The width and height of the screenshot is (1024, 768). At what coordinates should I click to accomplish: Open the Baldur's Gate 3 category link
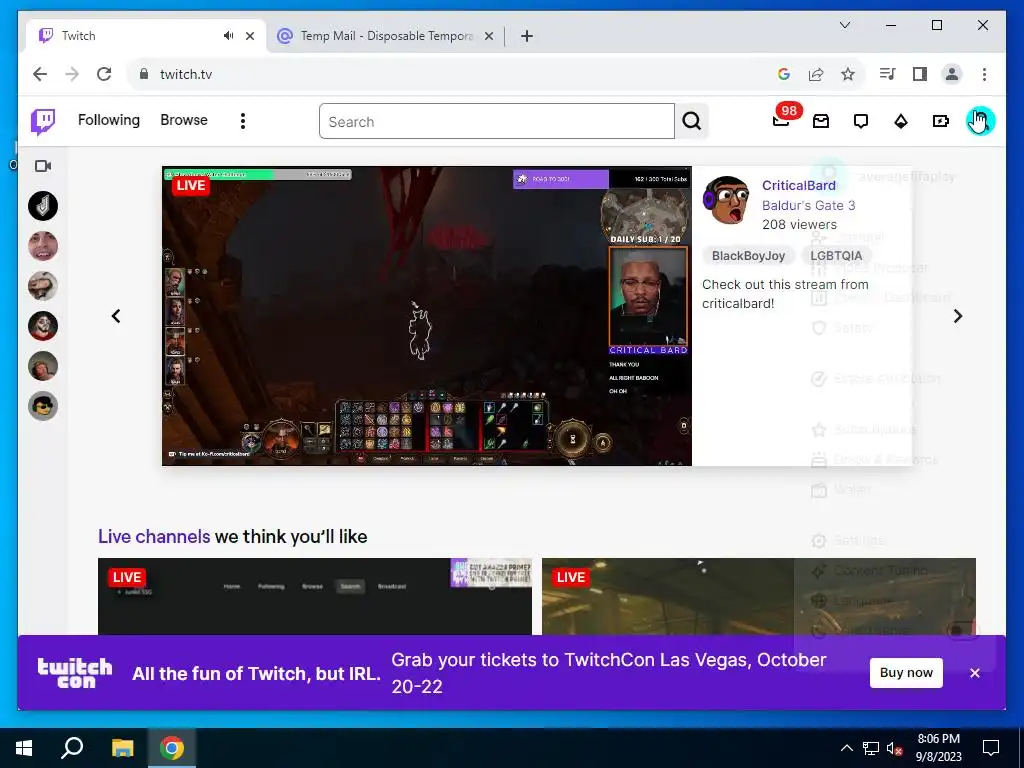point(808,205)
